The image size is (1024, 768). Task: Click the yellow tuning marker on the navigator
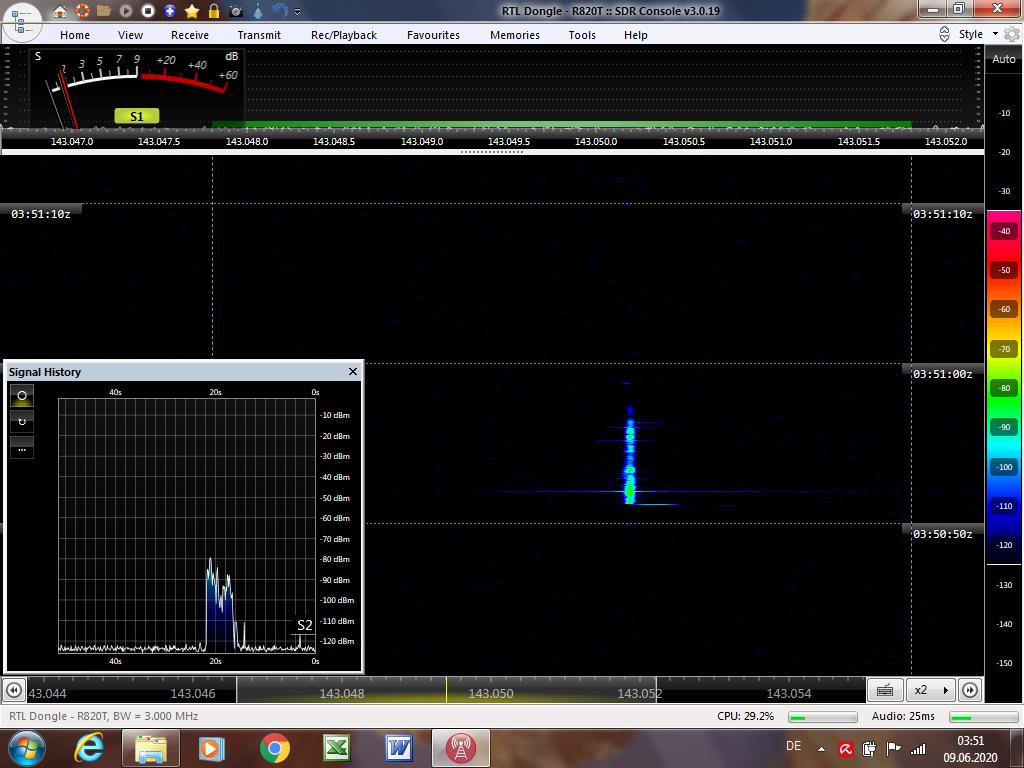447,690
